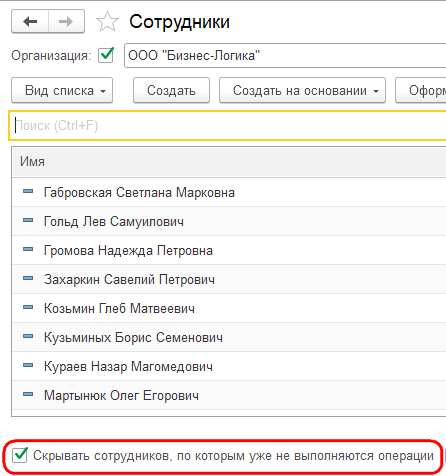Click the row icon beside Громова Надежда Петровна
446x476 pixels.
(x=28, y=249)
